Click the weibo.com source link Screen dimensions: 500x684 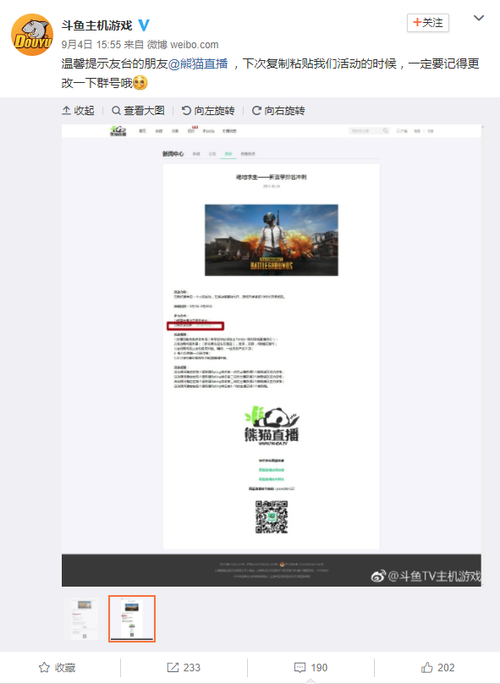(194, 44)
